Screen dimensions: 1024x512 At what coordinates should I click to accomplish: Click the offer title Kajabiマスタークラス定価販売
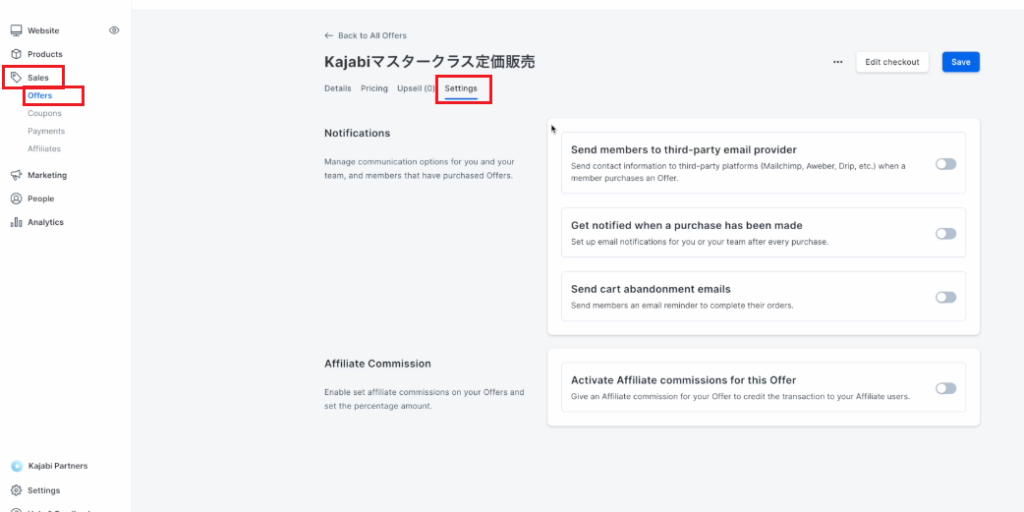click(x=430, y=62)
